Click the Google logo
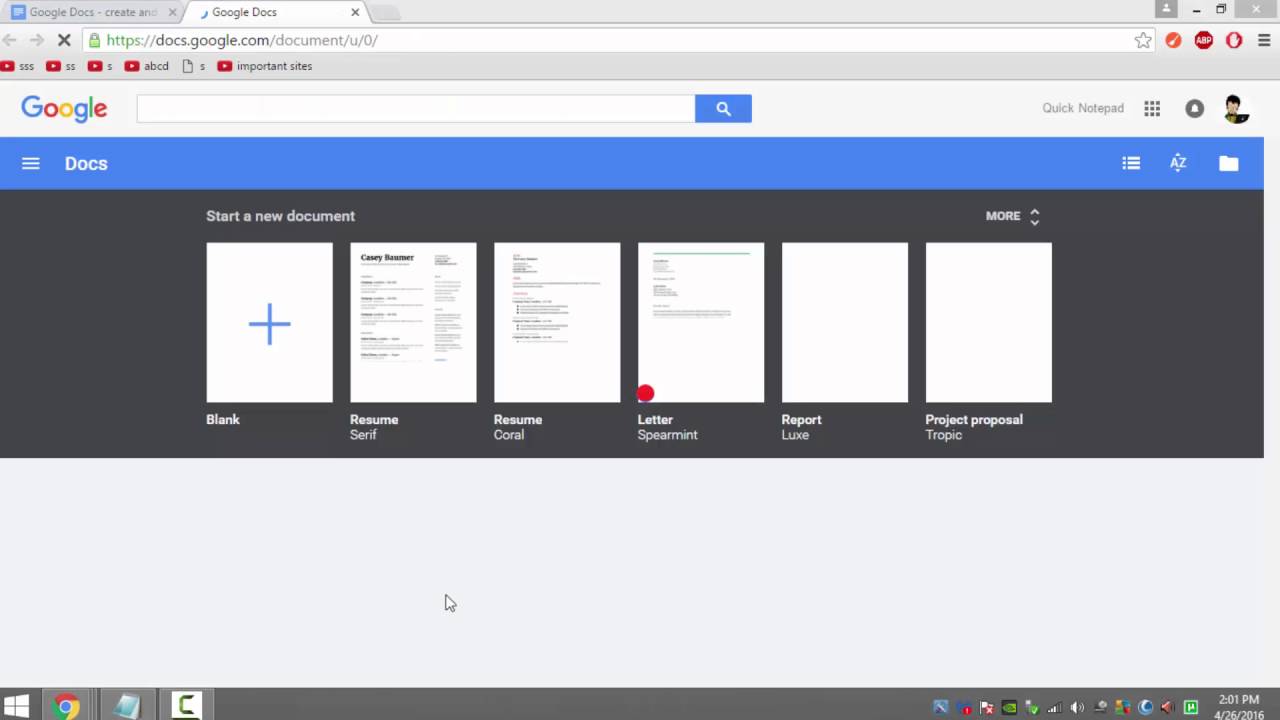This screenshot has height=720, width=1280. [x=64, y=108]
